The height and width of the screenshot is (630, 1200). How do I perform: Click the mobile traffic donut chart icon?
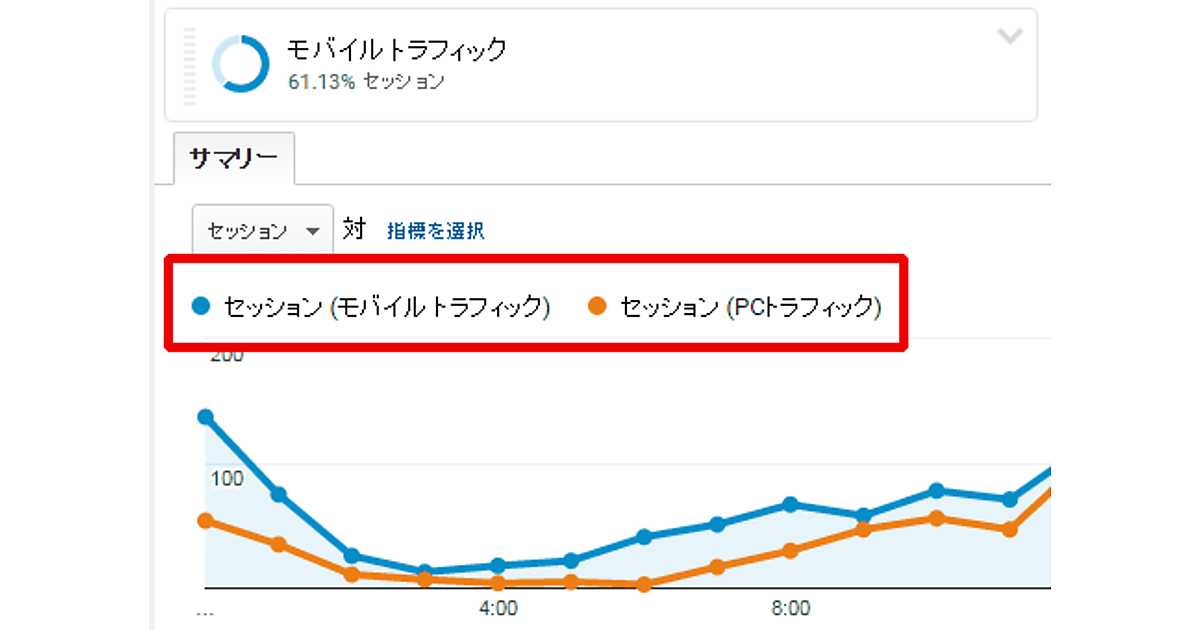pos(240,64)
